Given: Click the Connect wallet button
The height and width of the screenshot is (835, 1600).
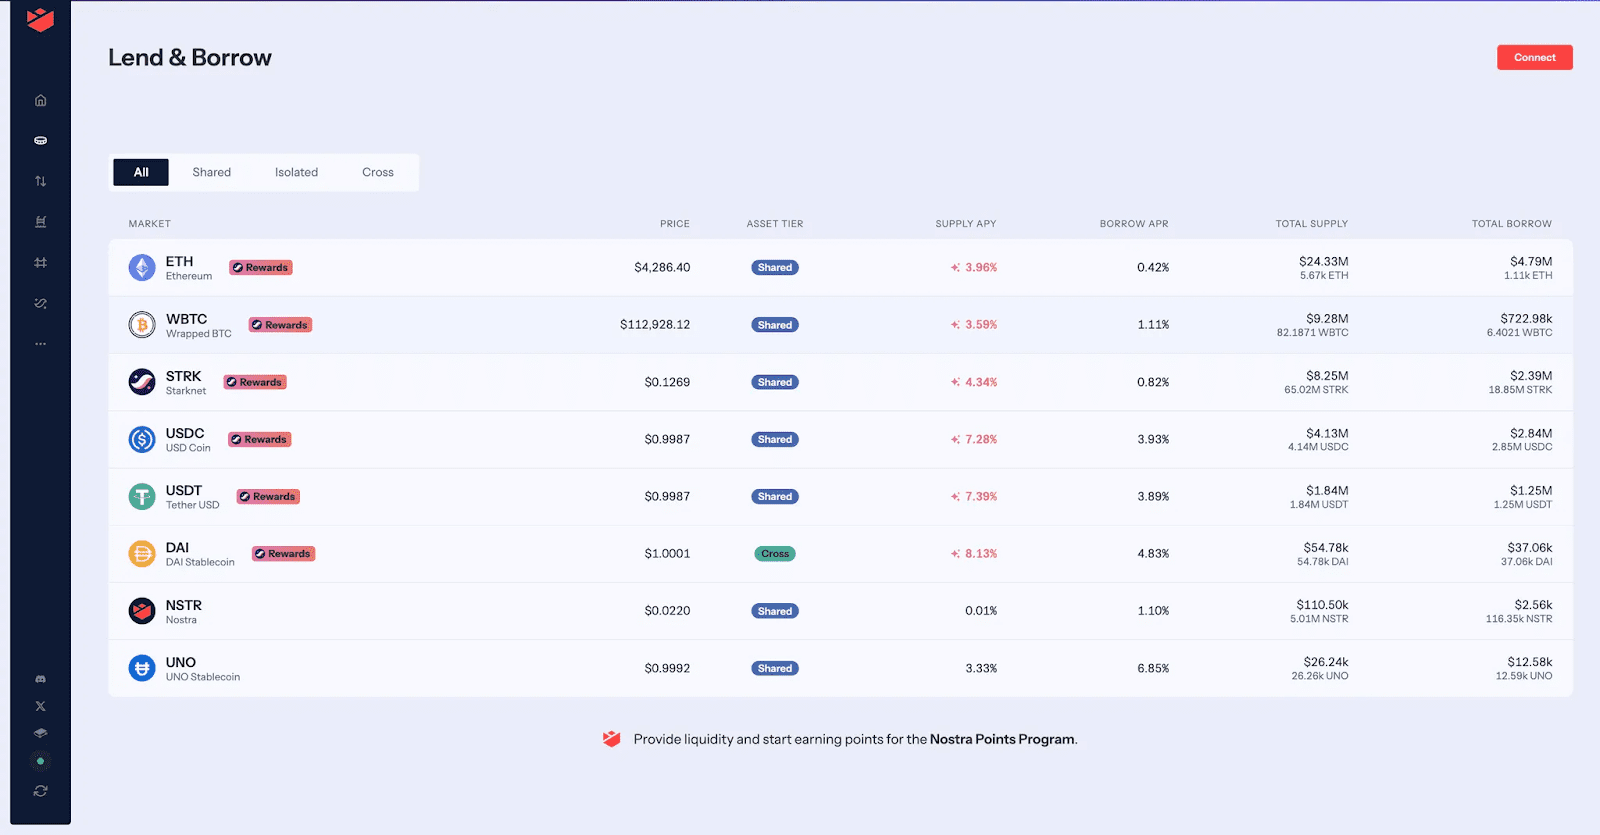Looking at the screenshot, I should [x=1534, y=57].
